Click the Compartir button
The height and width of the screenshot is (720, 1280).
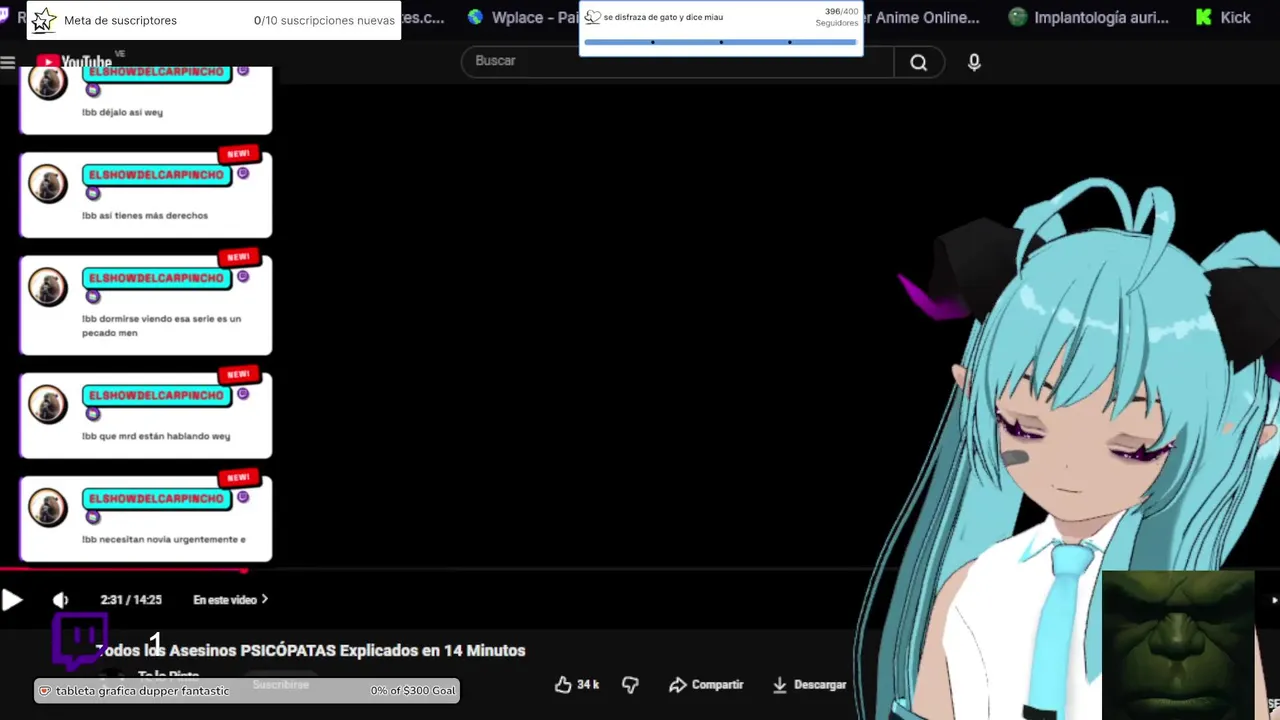pyautogui.click(x=706, y=684)
